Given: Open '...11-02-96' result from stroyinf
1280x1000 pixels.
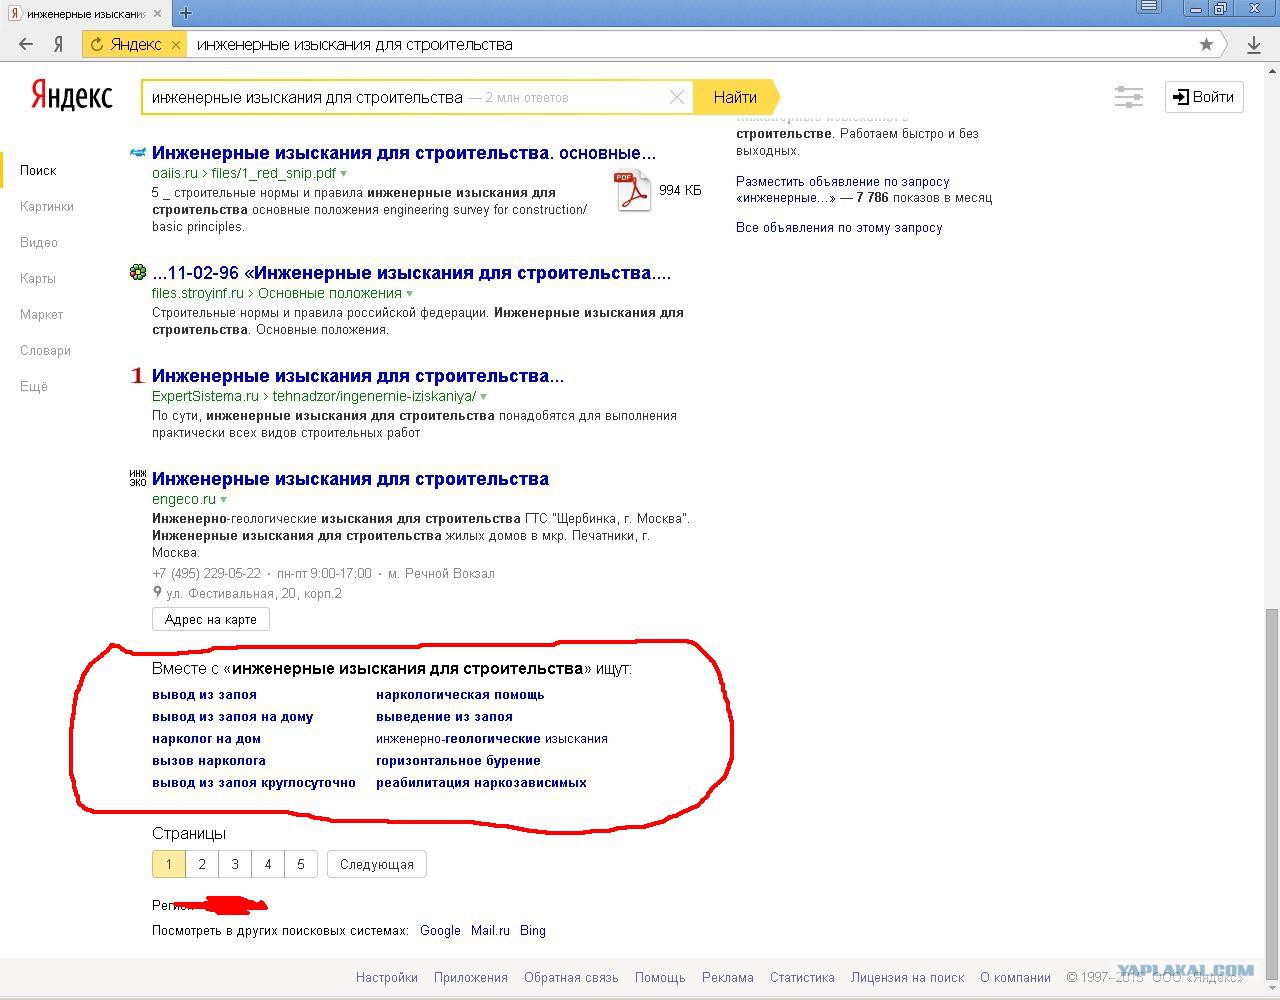Looking at the screenshot, I should point(412,273).
